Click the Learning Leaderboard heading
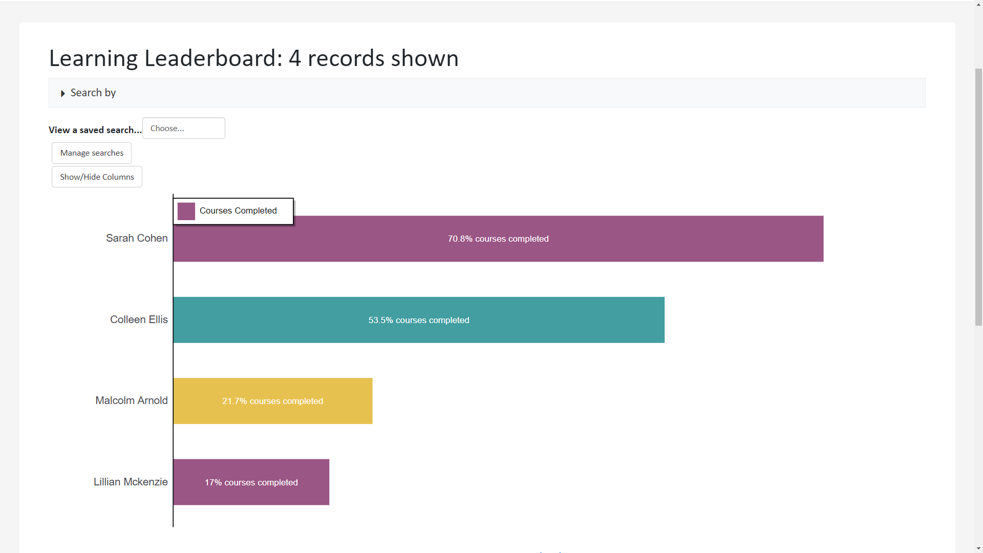This screenshot has width=983, height=553. (x=254, y=58)
